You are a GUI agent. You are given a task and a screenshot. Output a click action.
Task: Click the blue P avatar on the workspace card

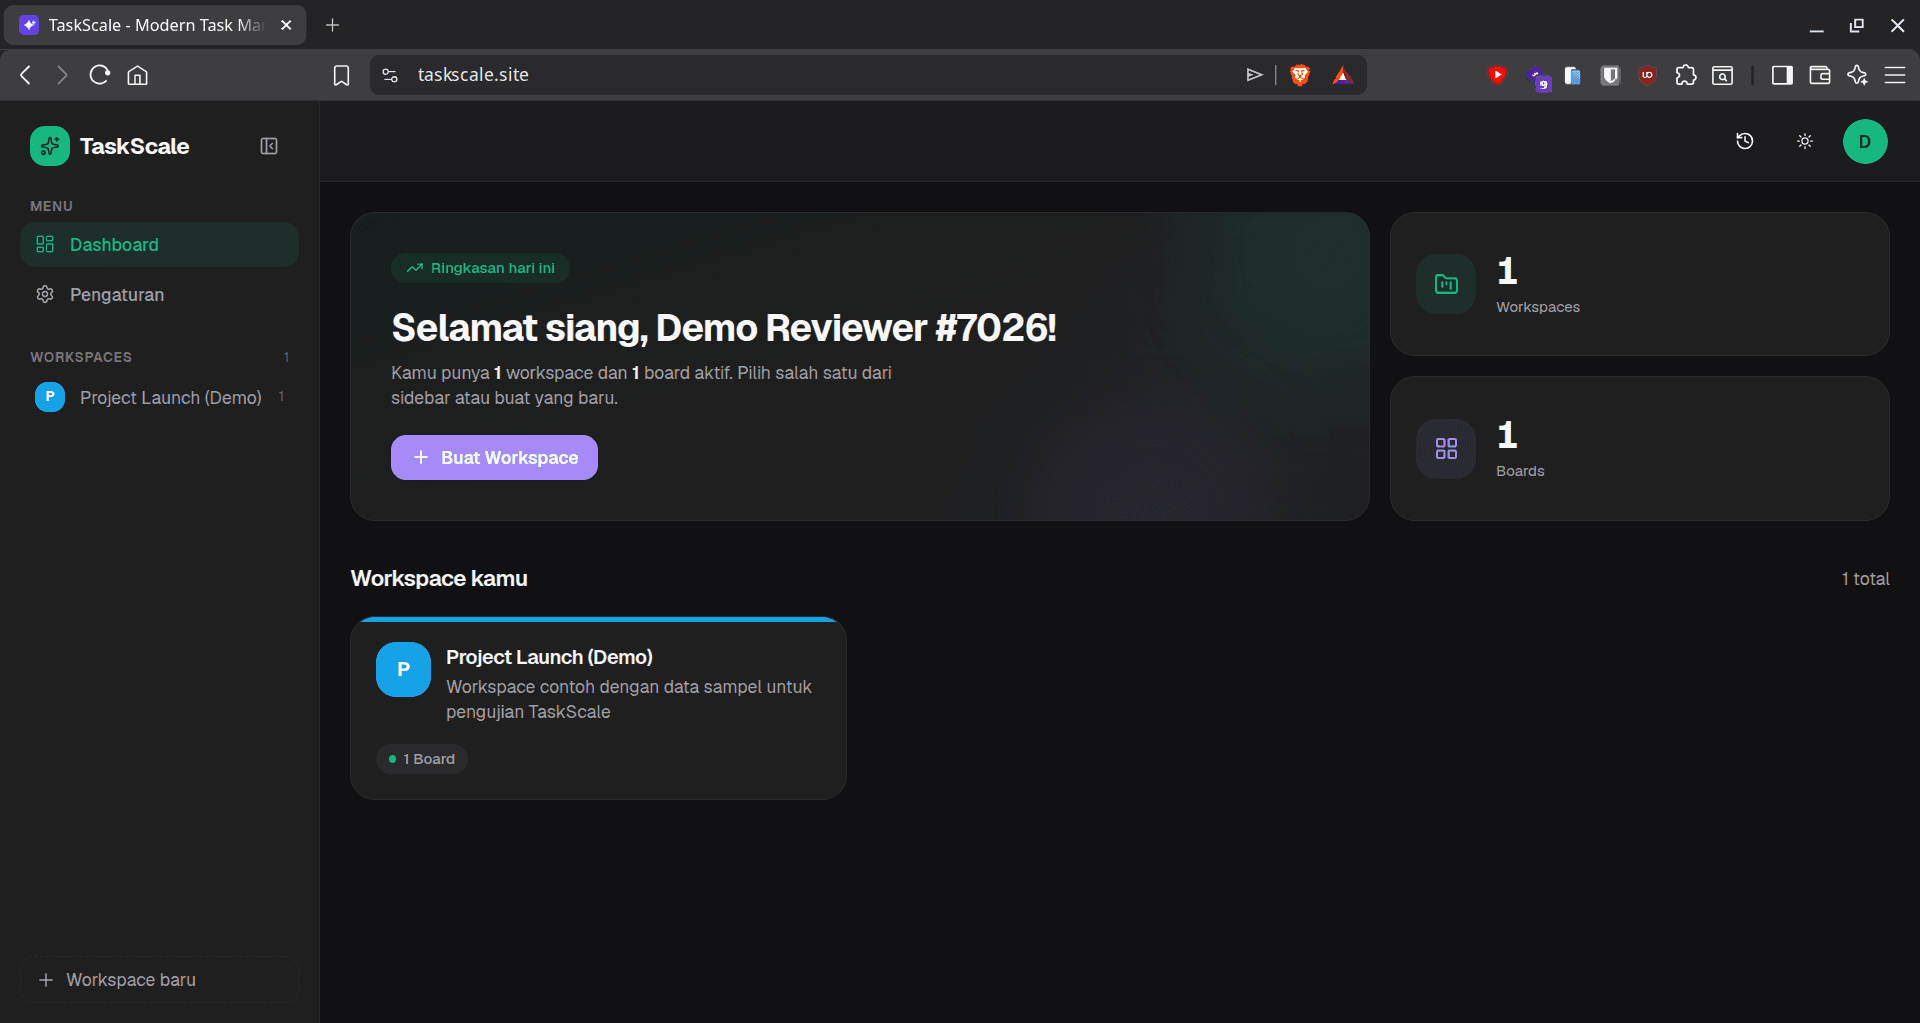[403, 669]
